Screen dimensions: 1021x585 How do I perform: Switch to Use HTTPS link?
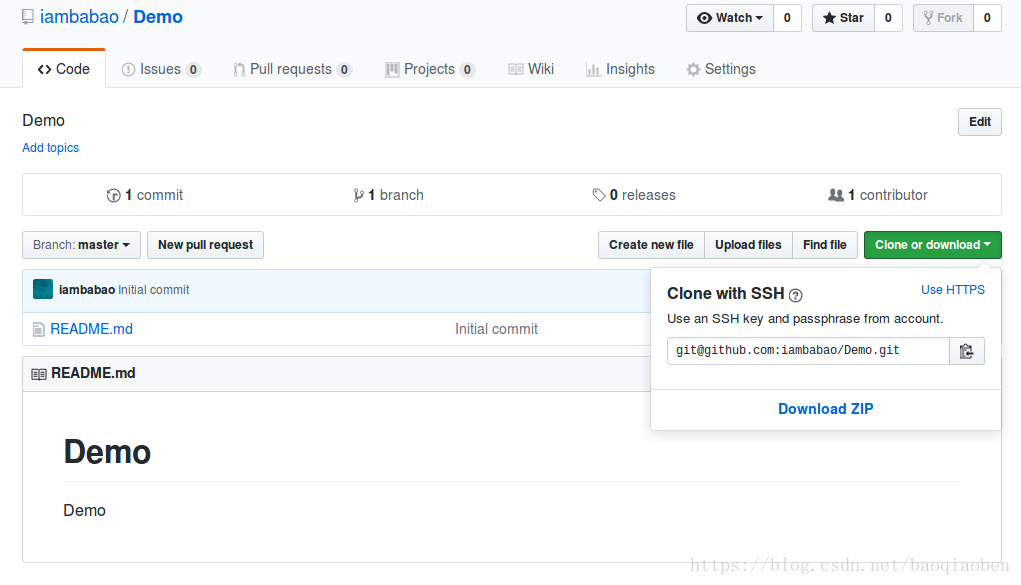(953, 290)
